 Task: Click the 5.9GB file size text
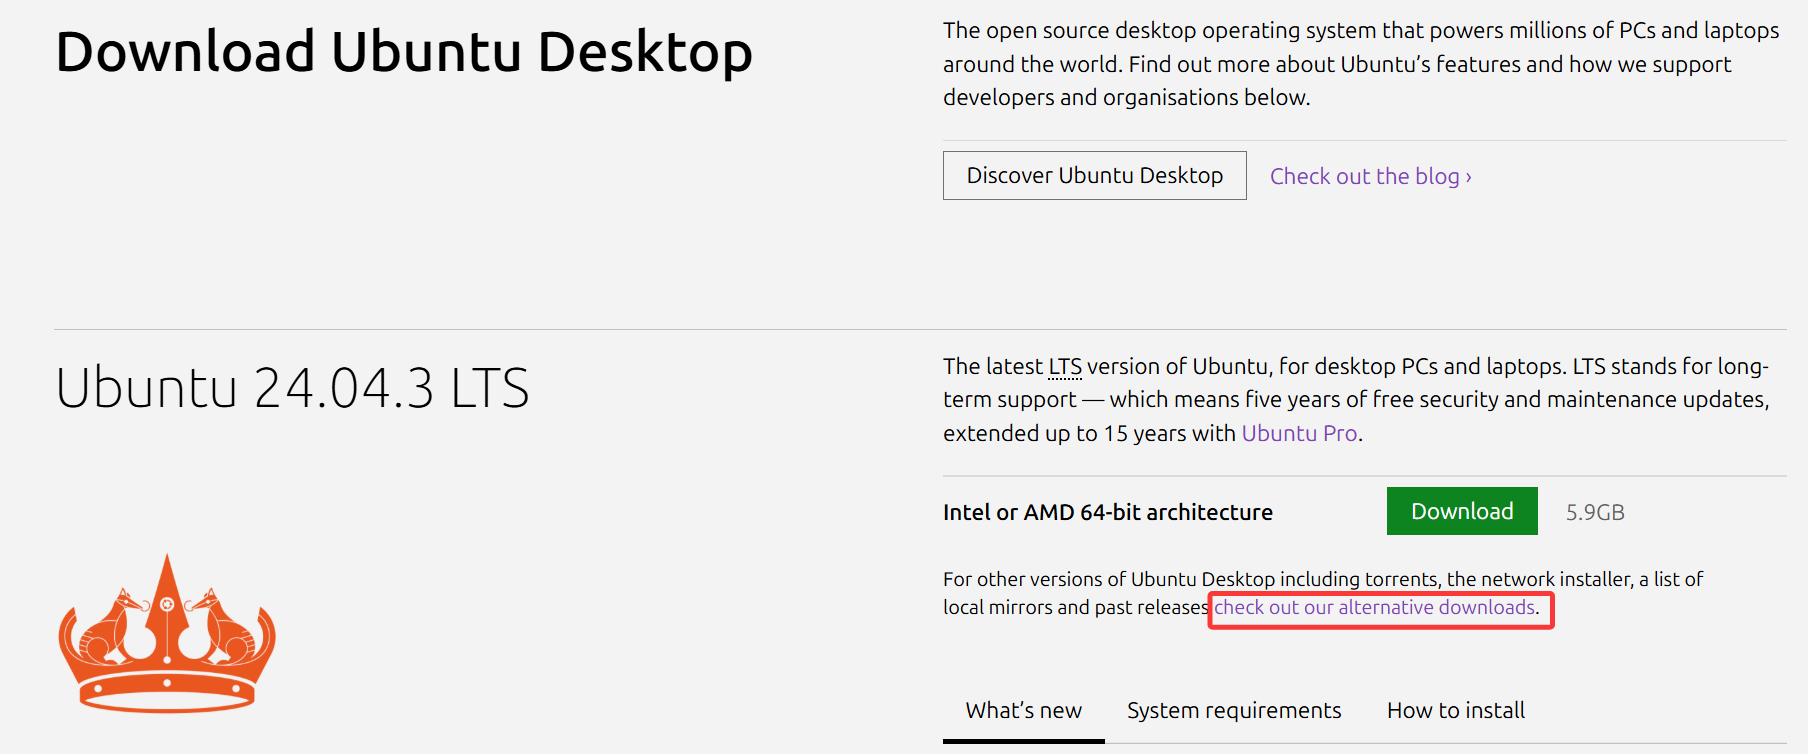pyautogui.click(x=1595, y=513)
